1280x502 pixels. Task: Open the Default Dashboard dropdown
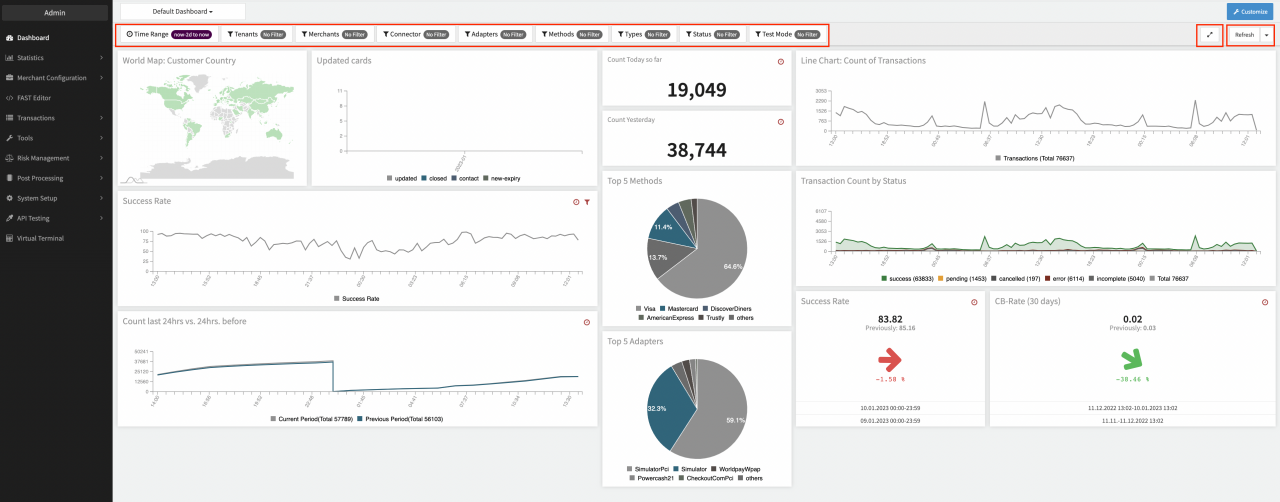[x=182, y=11]
